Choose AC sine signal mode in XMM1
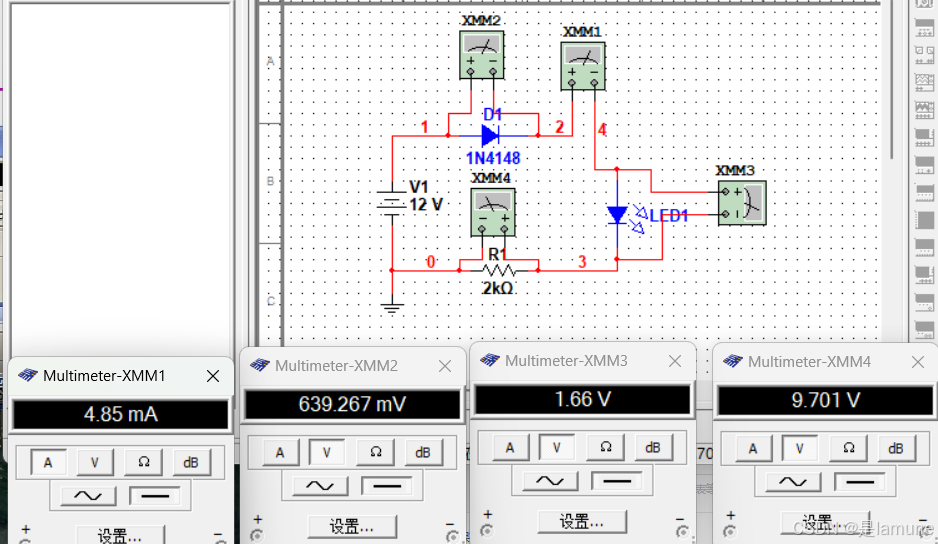This screenshot has height=544, width=938. click(x=88, y=496)
